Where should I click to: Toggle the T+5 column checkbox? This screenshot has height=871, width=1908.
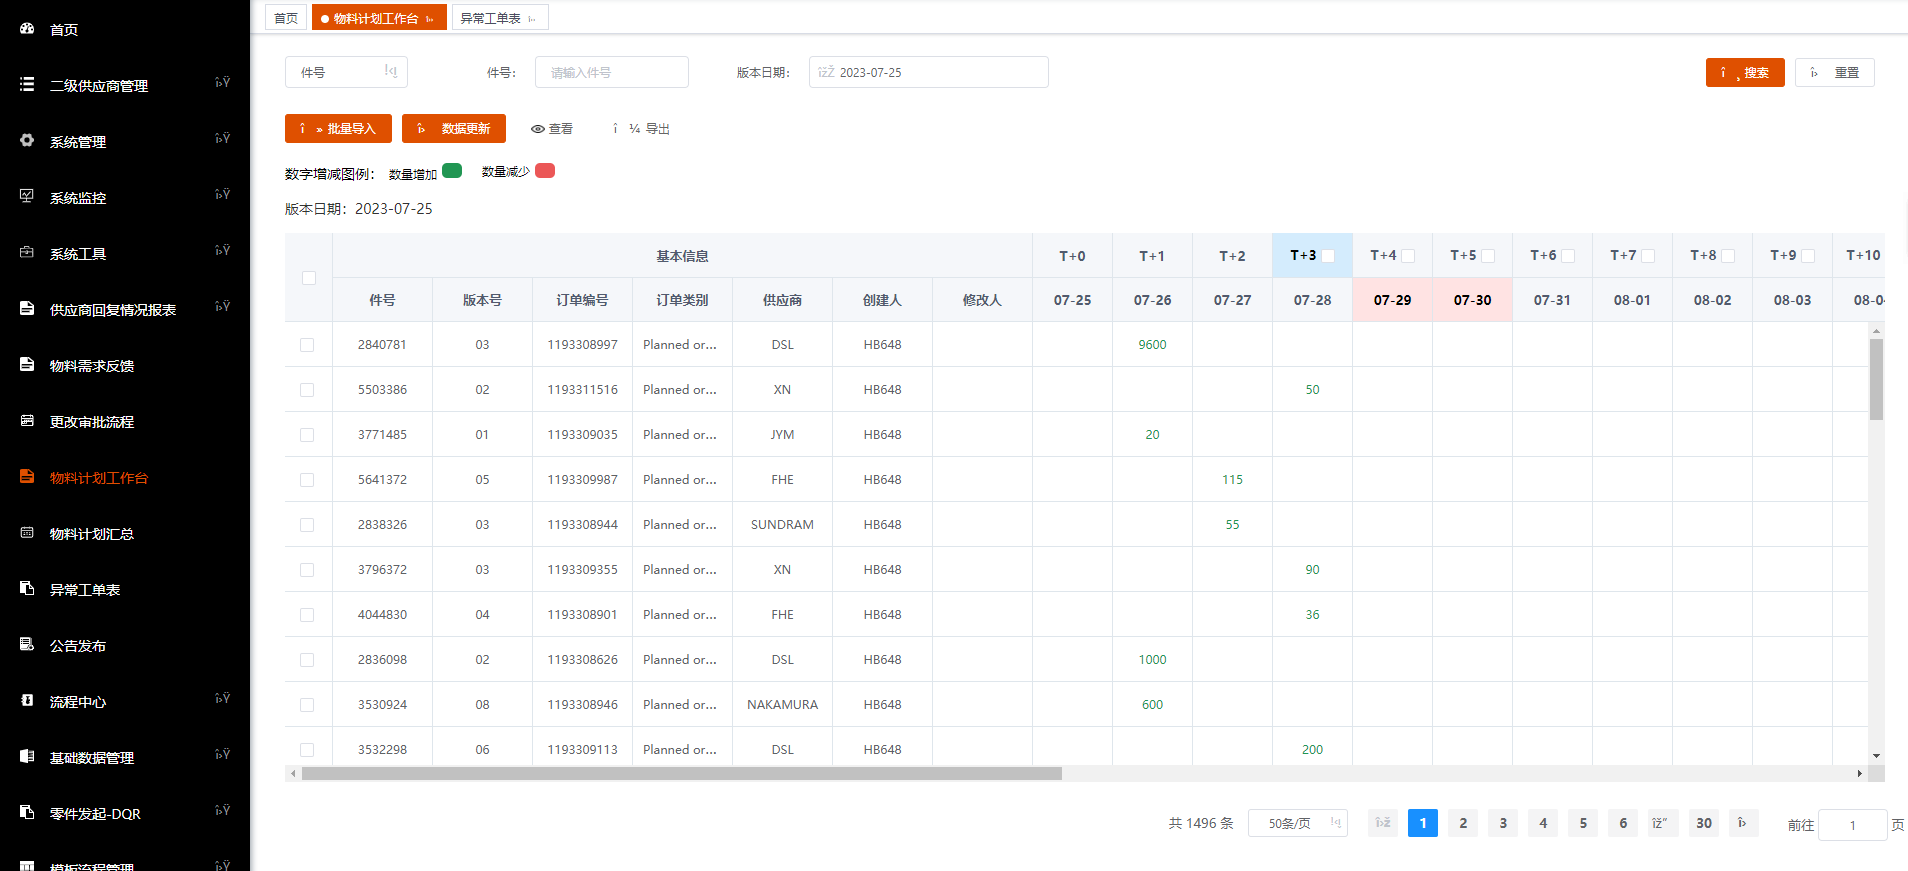click(x=1488, y=256)
